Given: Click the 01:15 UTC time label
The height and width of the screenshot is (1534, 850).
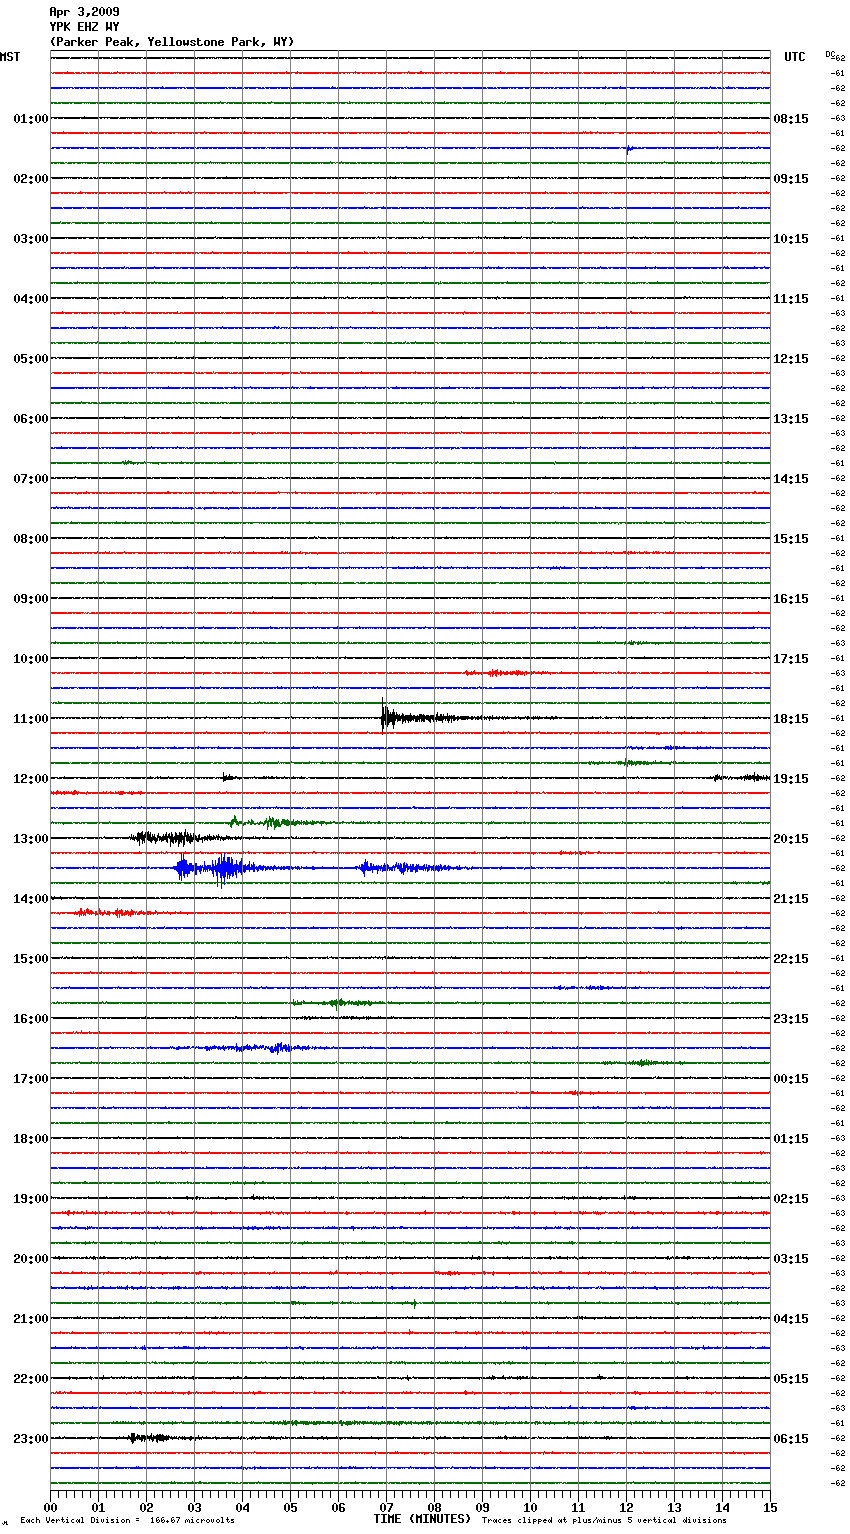Looking at the screenshot, I should coord(791,1139).
